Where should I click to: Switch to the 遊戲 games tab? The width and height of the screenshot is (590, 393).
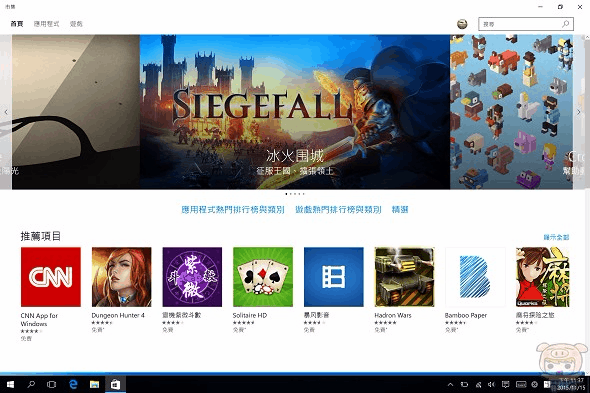76,24
